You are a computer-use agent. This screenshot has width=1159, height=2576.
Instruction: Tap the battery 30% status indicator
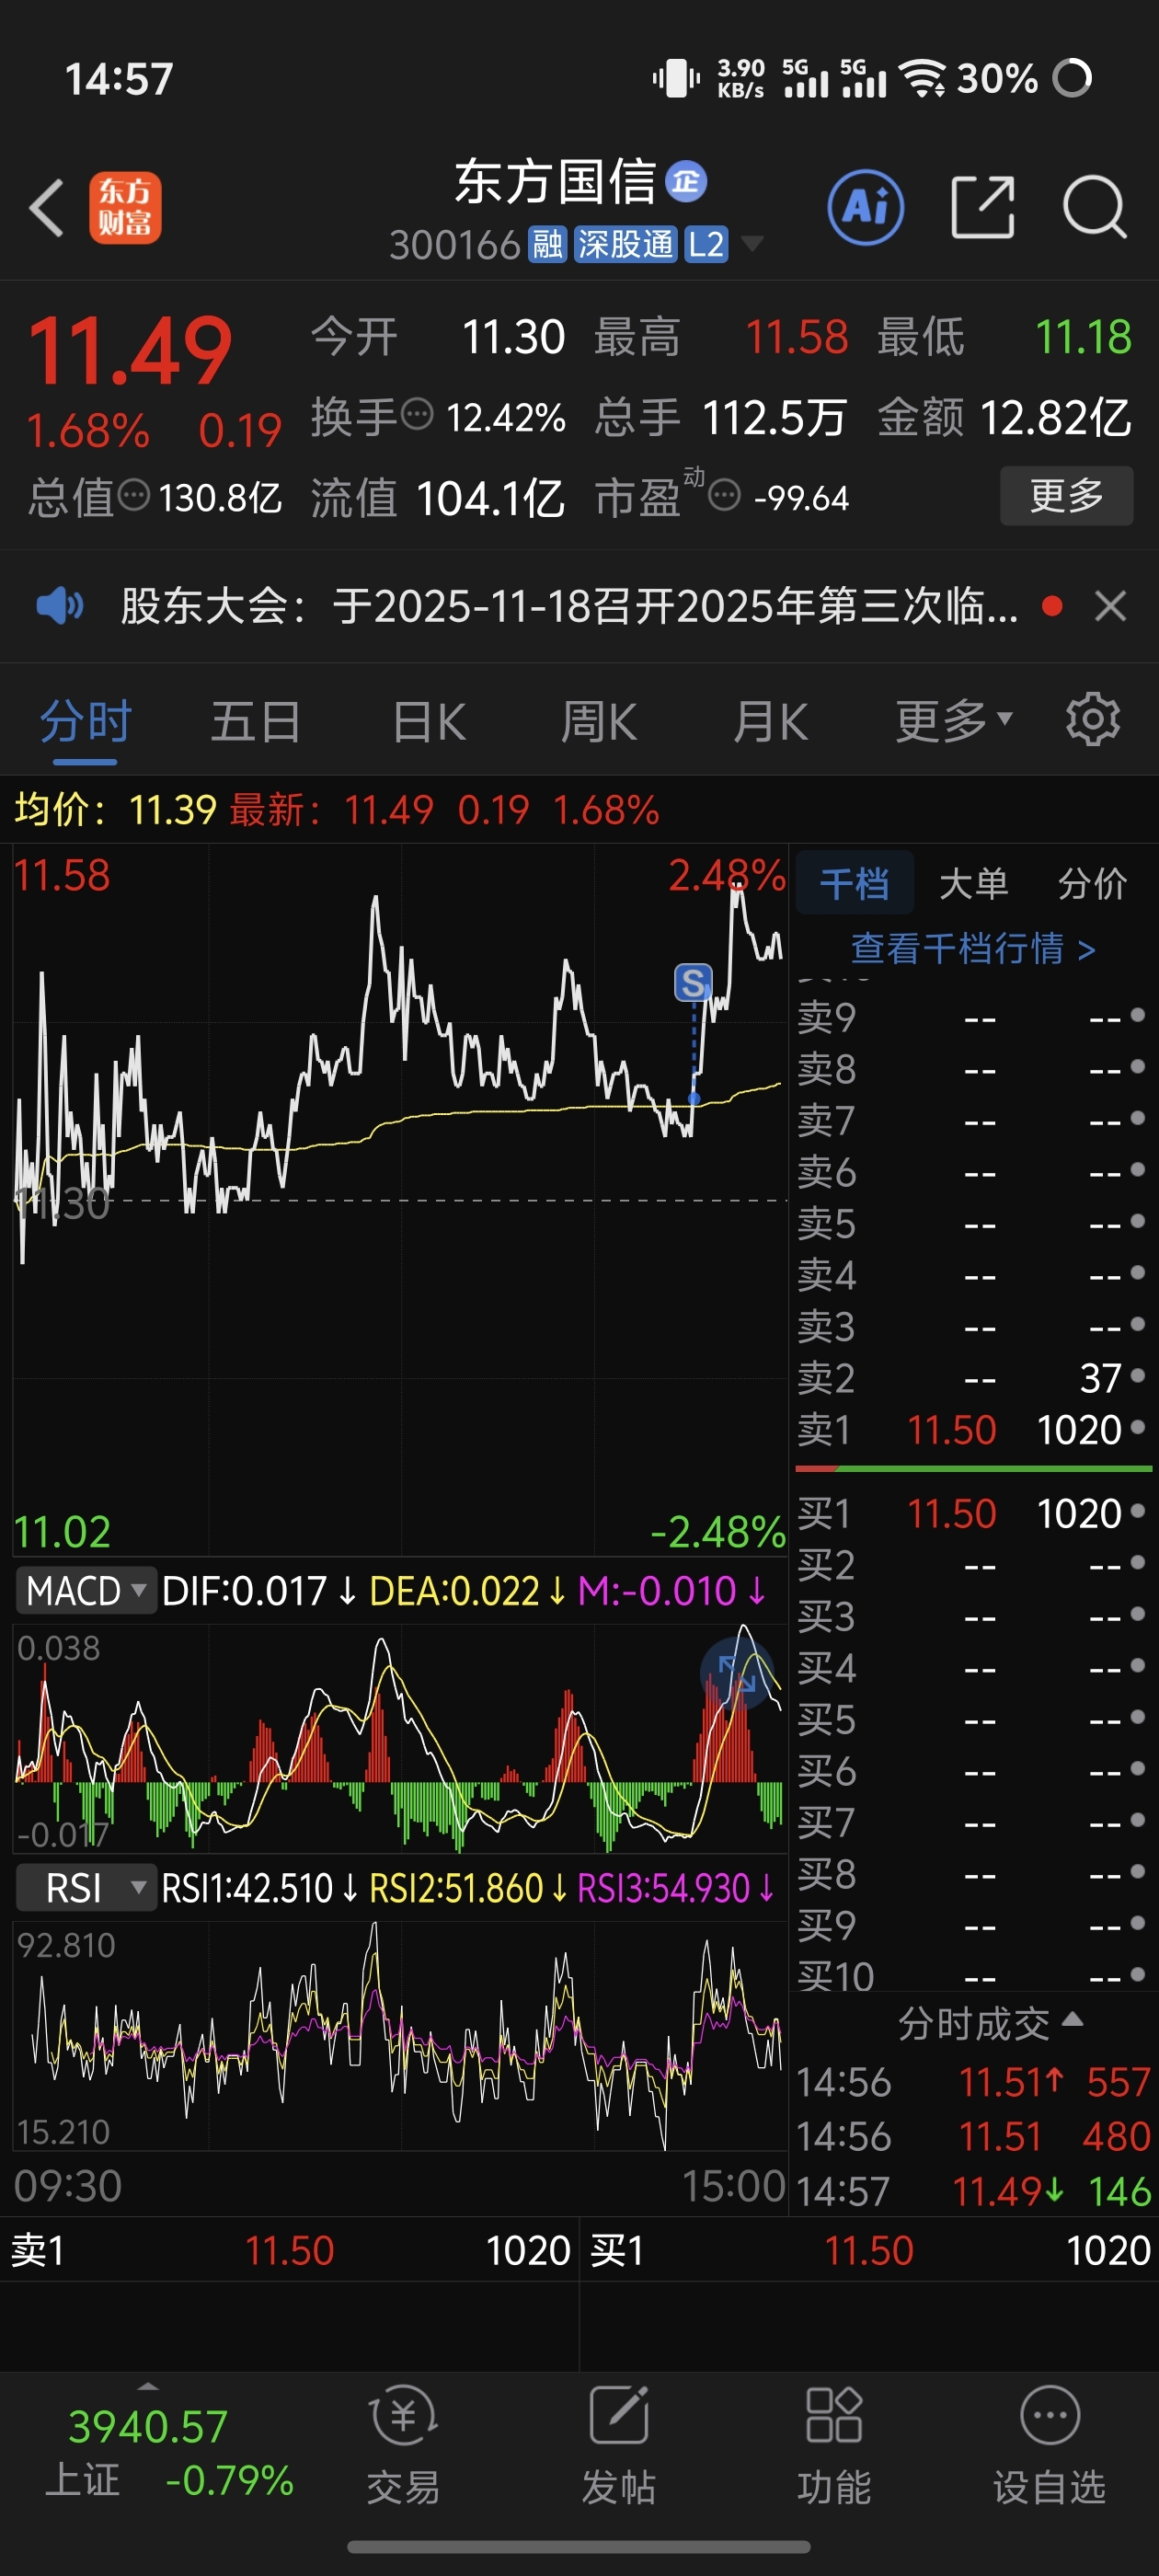pyautogui.click(x=1024, y=78)
